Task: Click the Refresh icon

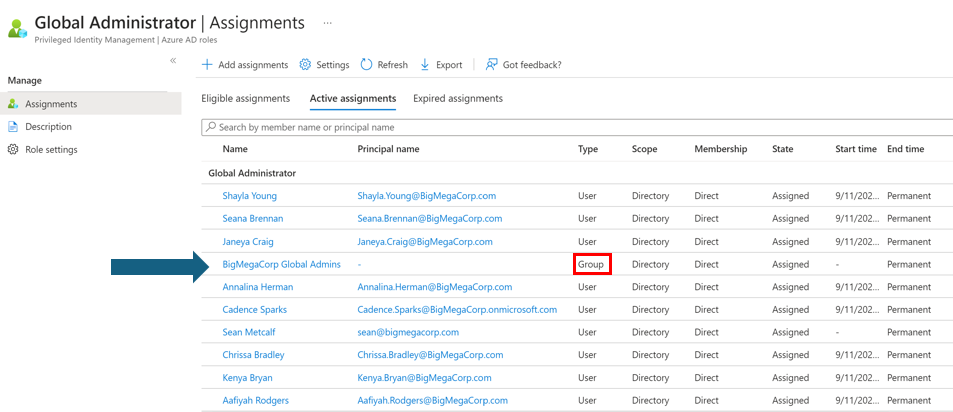Action: [x=367, y=65]
